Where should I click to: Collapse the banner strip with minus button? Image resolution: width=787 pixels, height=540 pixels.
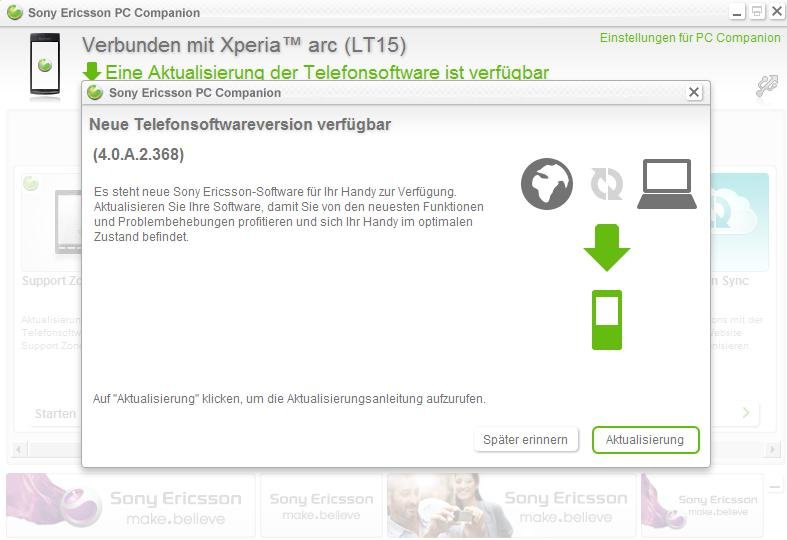coord(774,486)
